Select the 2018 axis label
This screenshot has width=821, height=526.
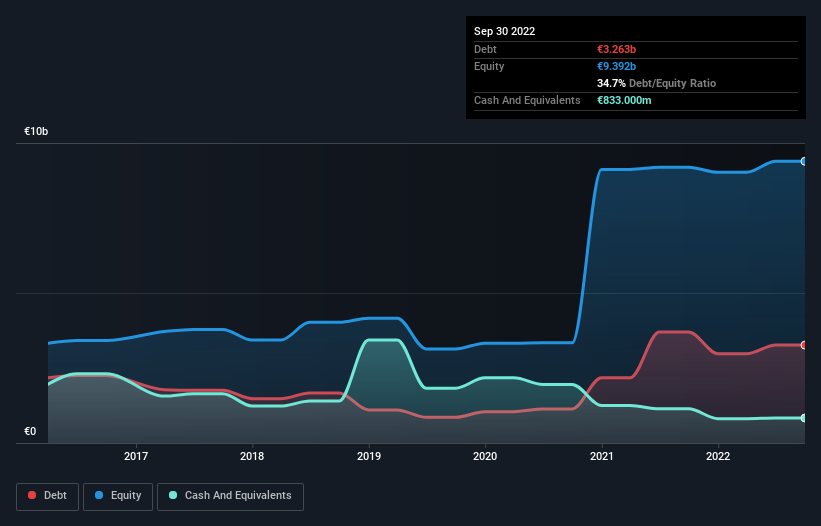point(252,456)
